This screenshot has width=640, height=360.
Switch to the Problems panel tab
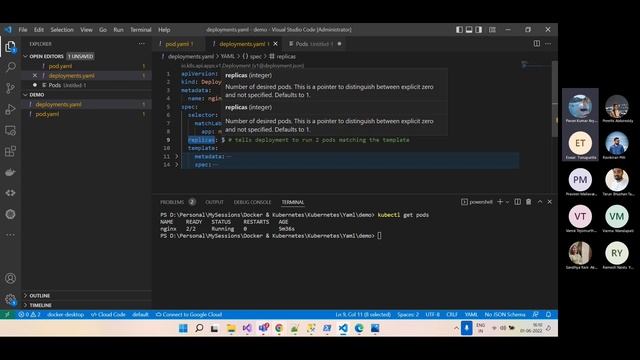point(178,202)
